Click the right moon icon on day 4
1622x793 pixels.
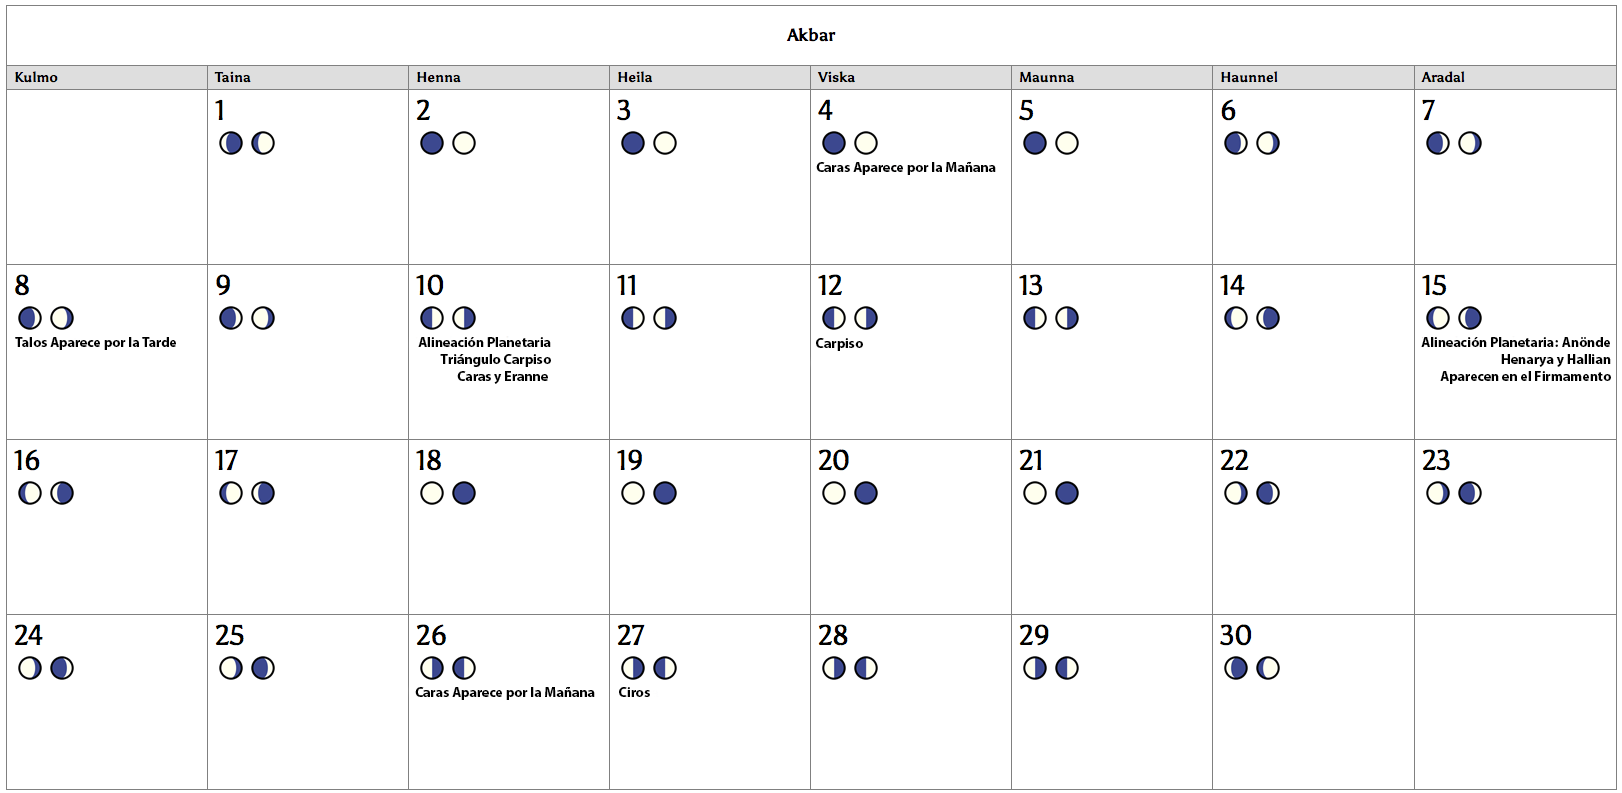[866, 143]
